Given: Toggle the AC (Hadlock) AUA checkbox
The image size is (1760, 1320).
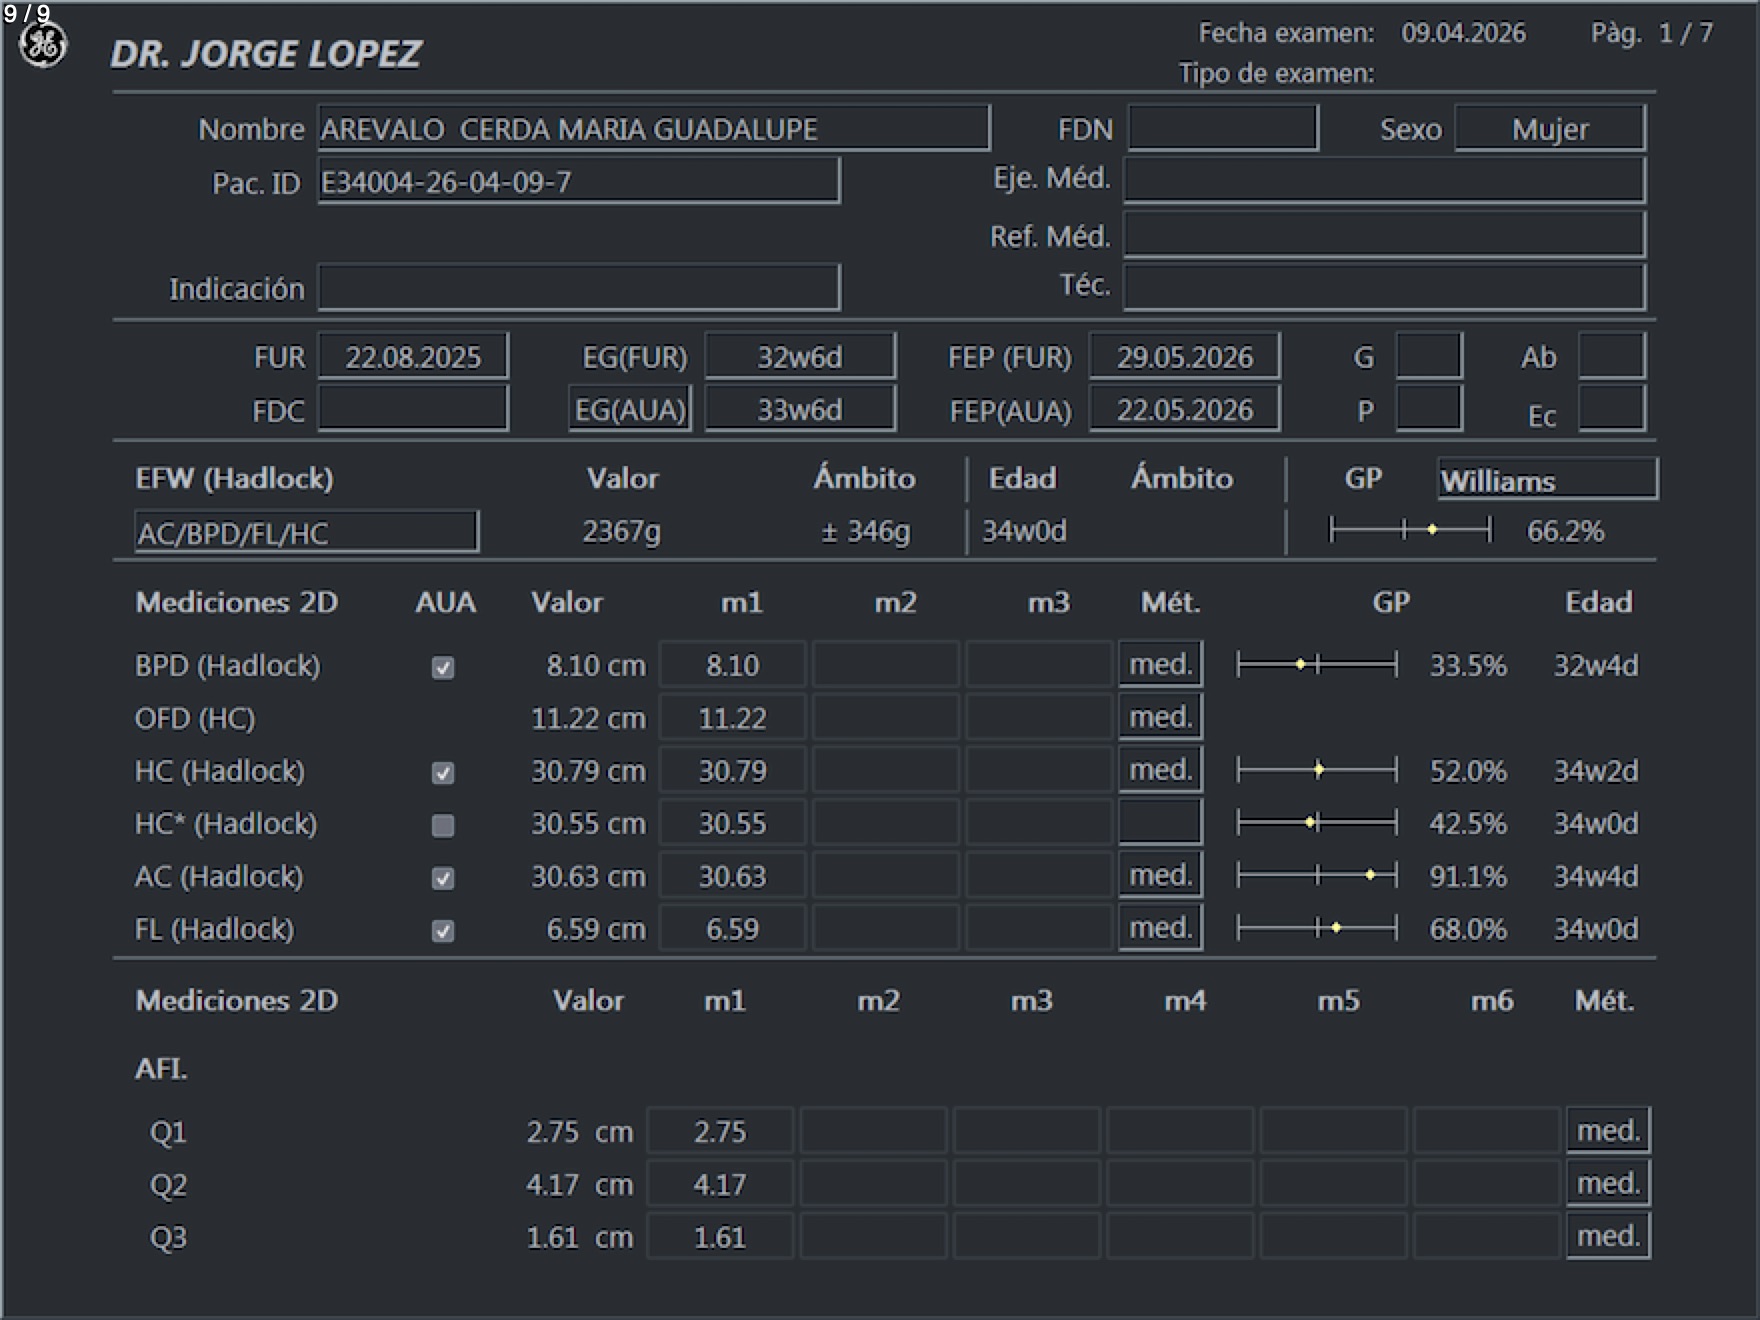Looking at the screenshot, I should point(443,878).
